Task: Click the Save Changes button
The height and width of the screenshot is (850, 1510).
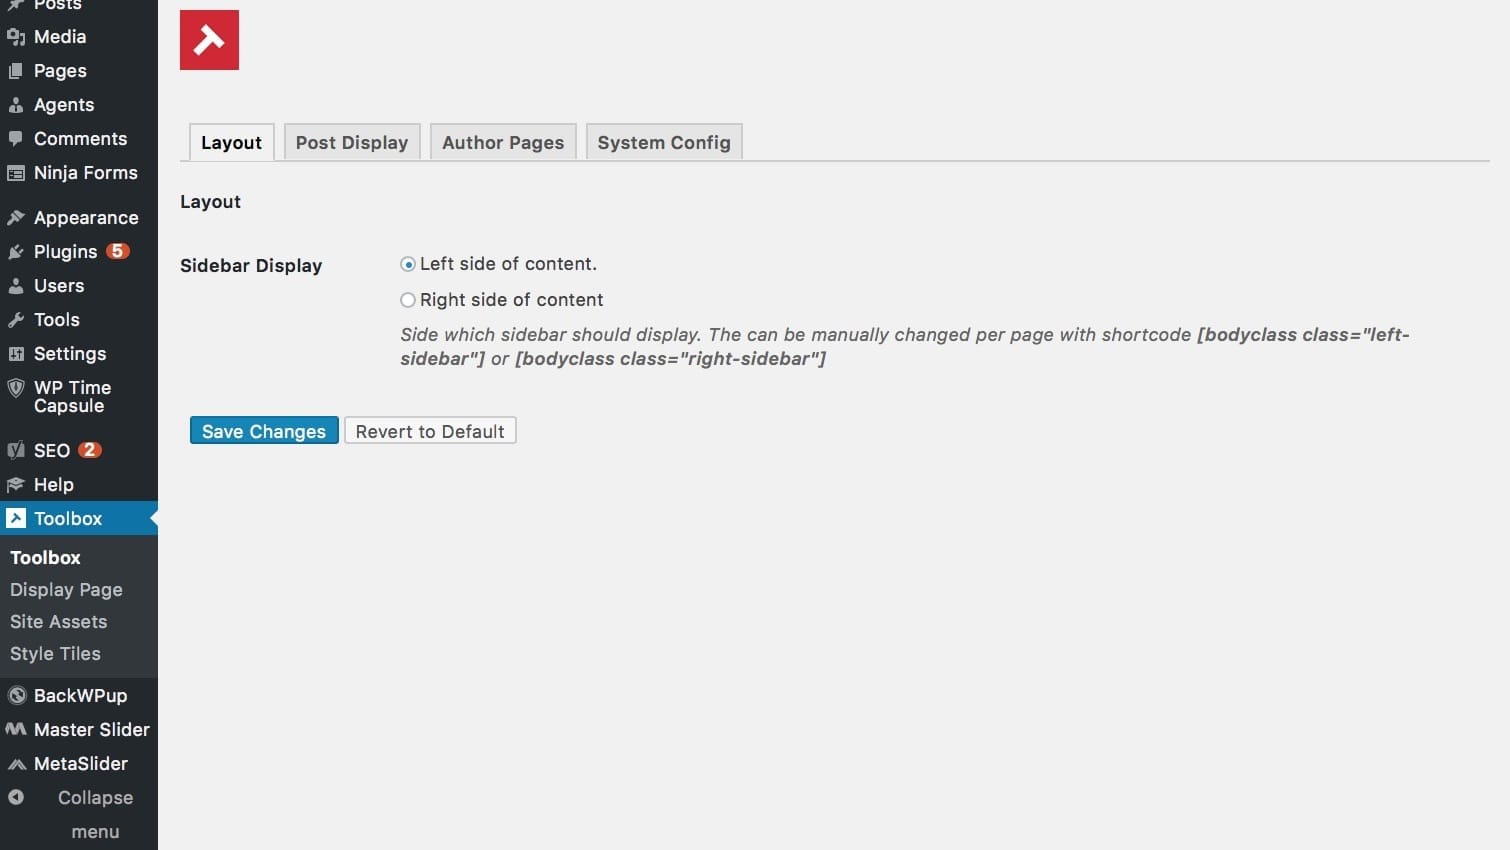Action: pyautogui.click(x=264, y=431)
